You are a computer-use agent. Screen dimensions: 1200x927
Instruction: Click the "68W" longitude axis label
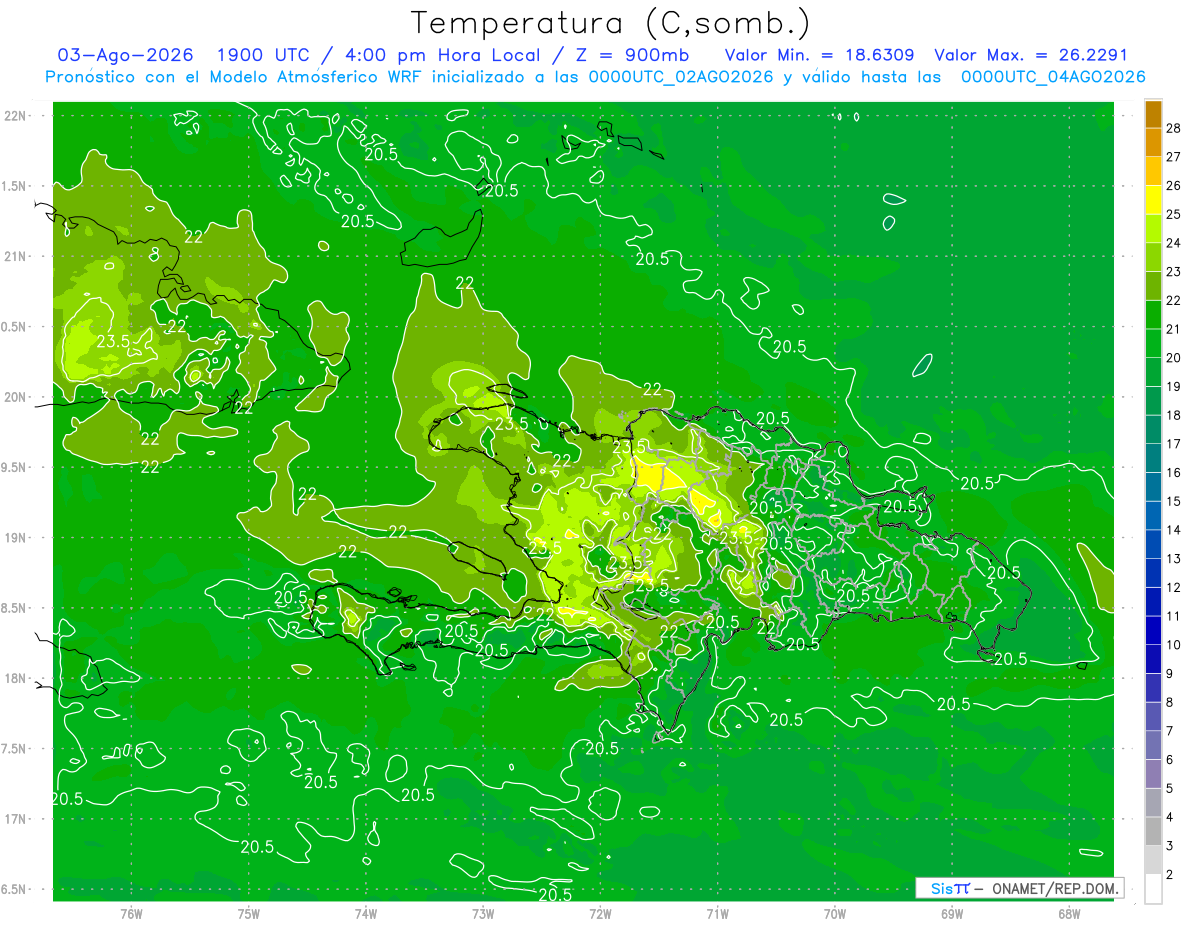pyautogui.click(x=1069, y=914)
